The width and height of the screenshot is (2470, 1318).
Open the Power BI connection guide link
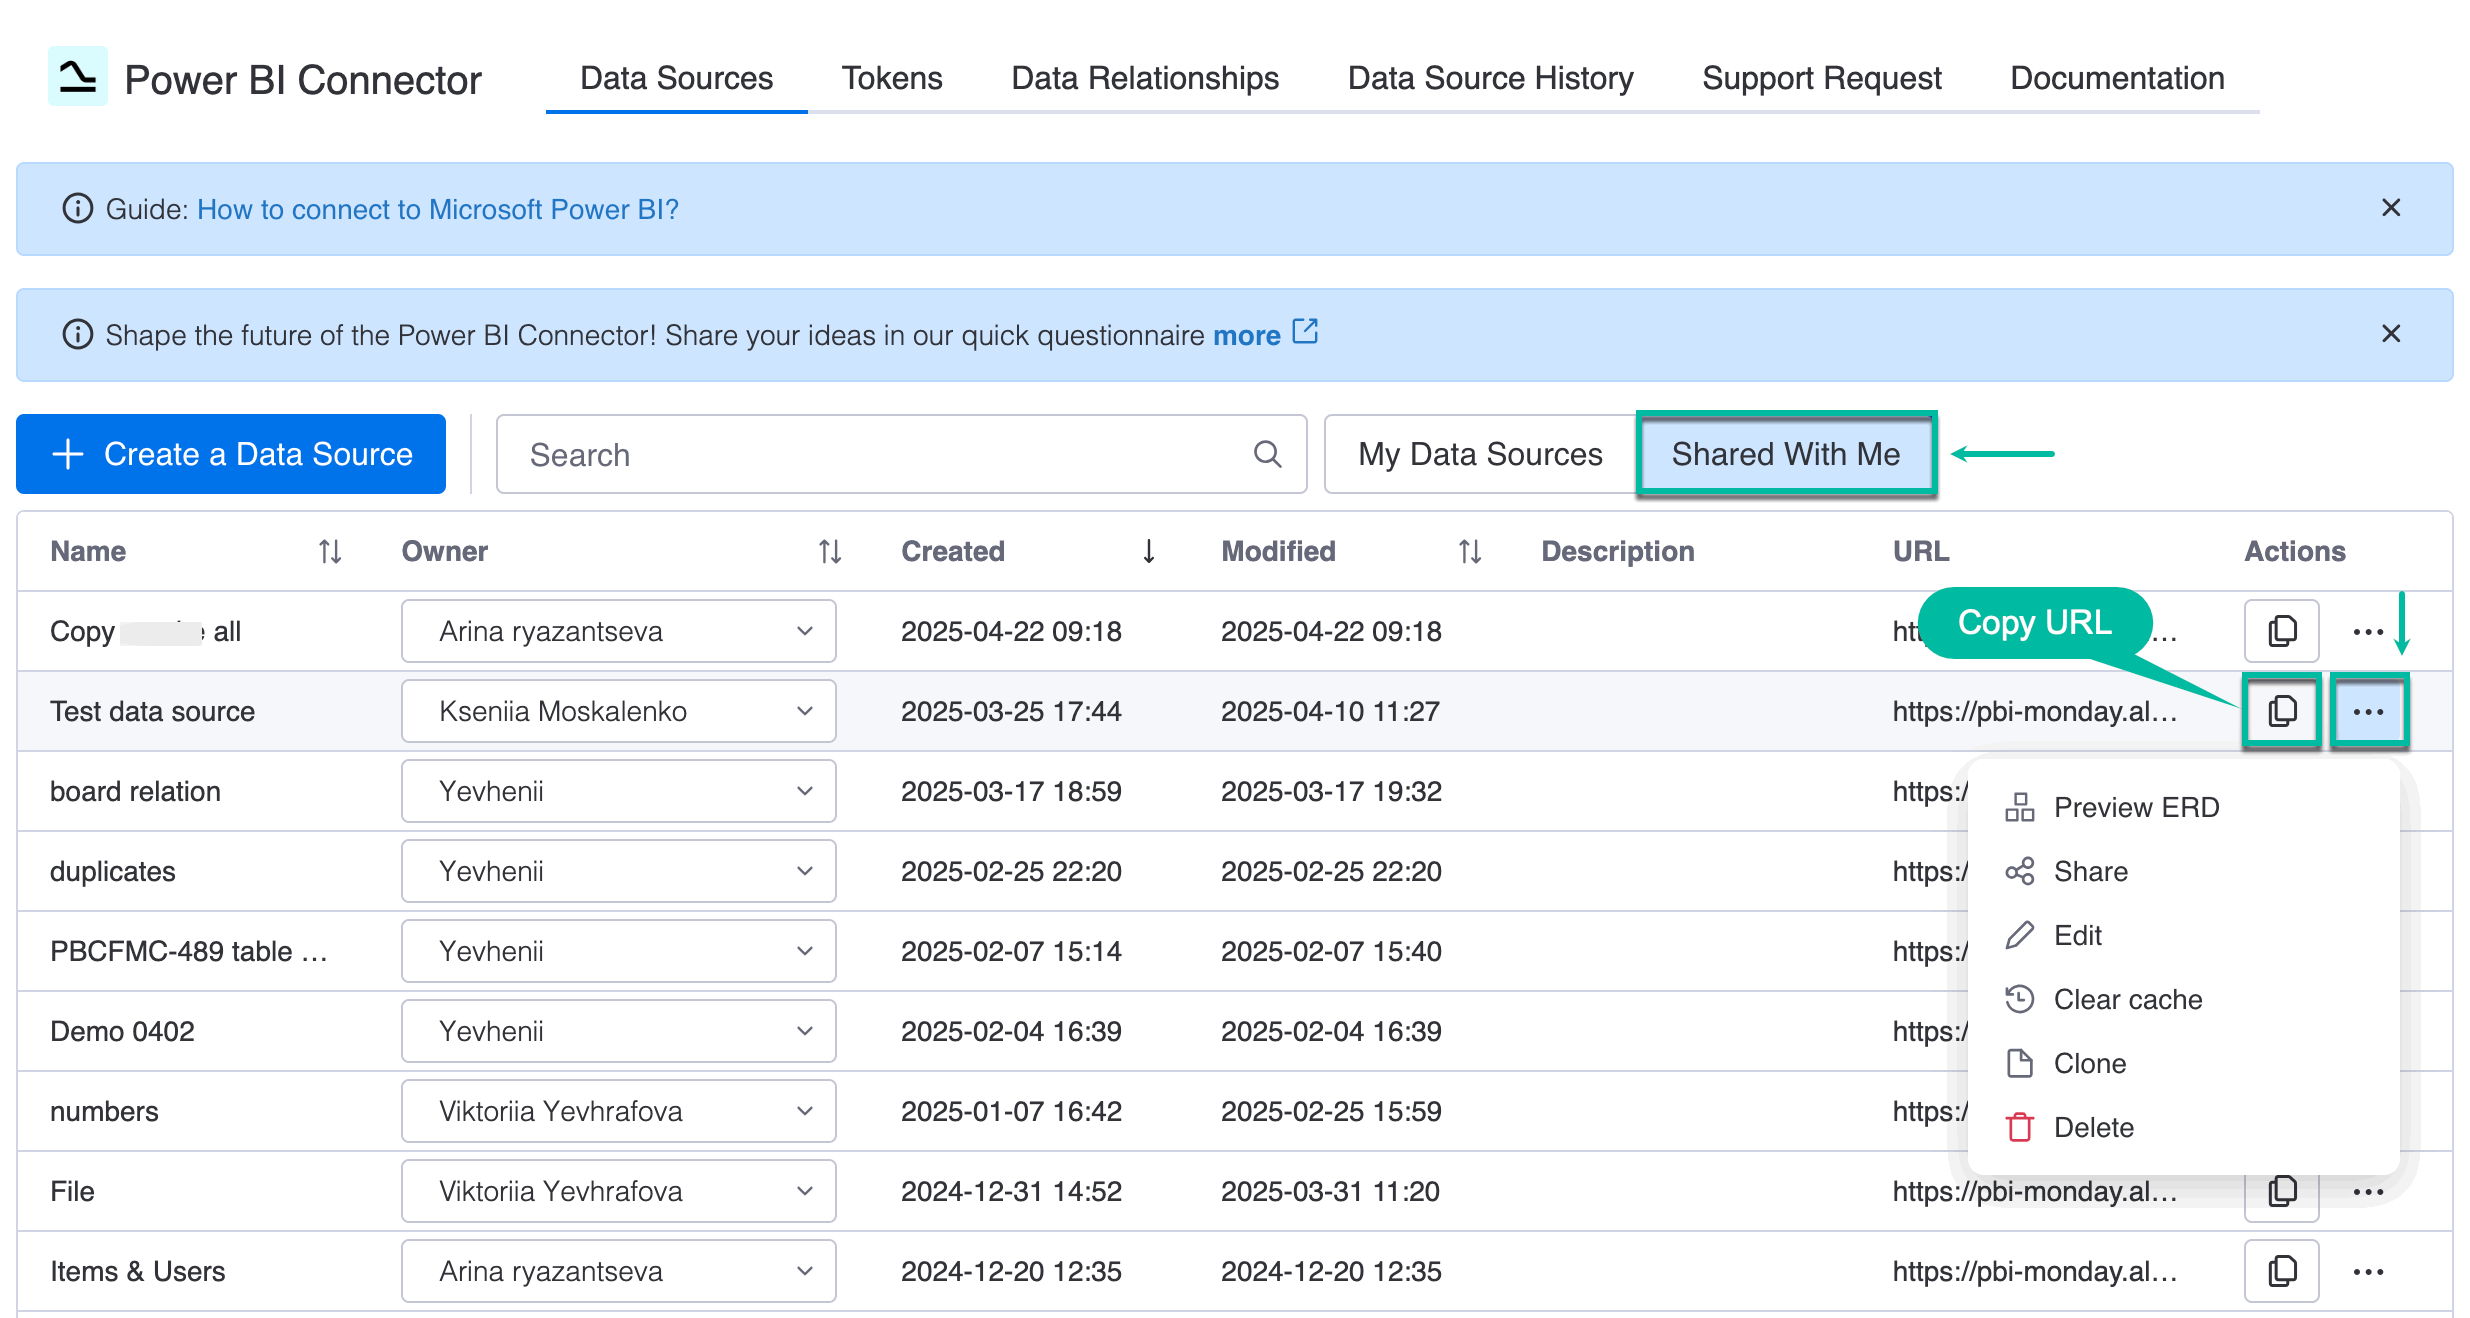(x=437, y=209)
